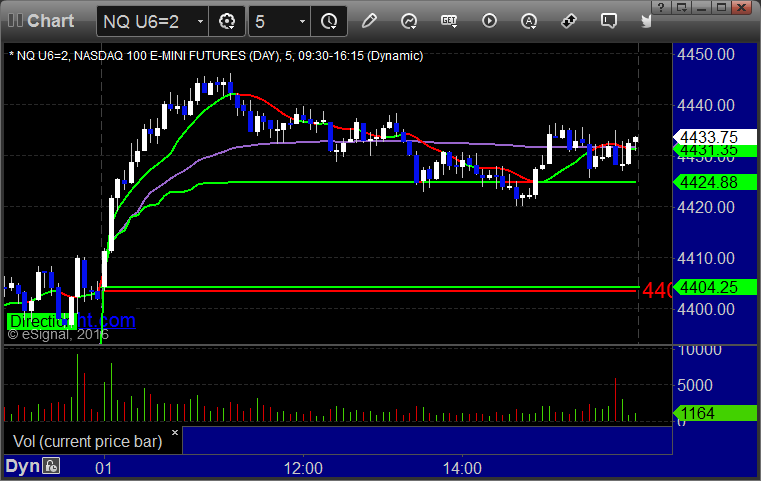Click the 12:00 time axis label

303,468
